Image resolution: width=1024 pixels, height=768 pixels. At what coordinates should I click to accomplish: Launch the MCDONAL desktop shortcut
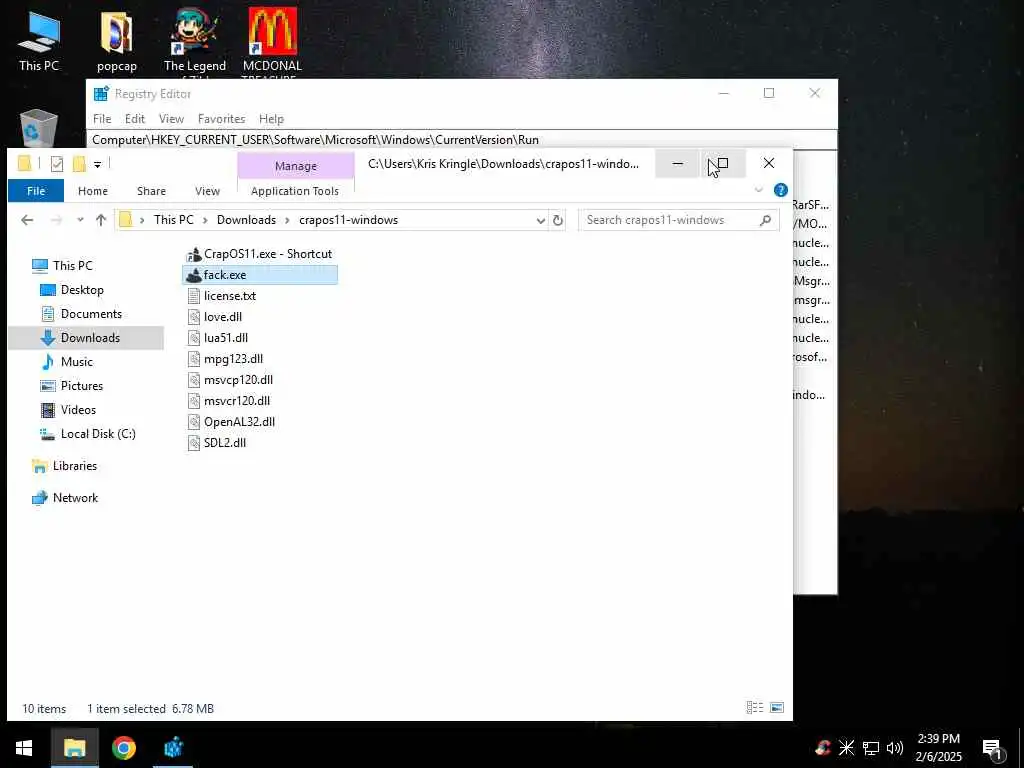pos(272,40)
